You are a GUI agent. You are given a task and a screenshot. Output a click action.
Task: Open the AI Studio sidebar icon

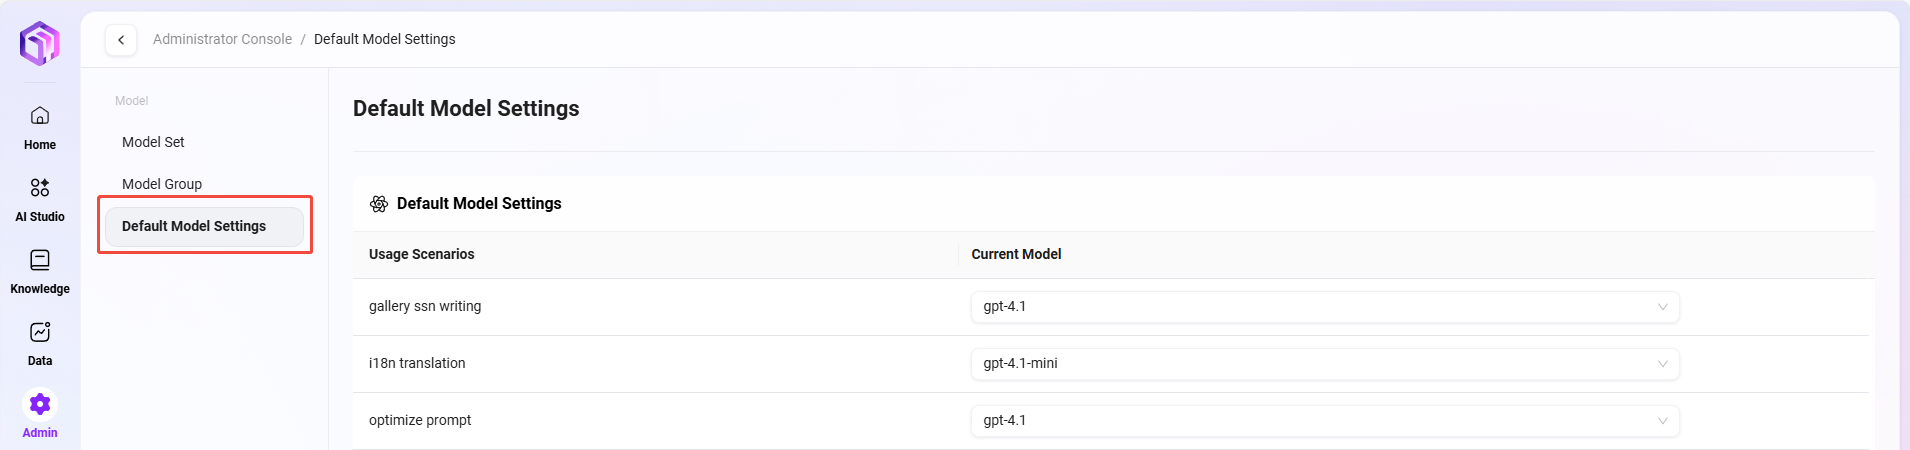(40, 188)
